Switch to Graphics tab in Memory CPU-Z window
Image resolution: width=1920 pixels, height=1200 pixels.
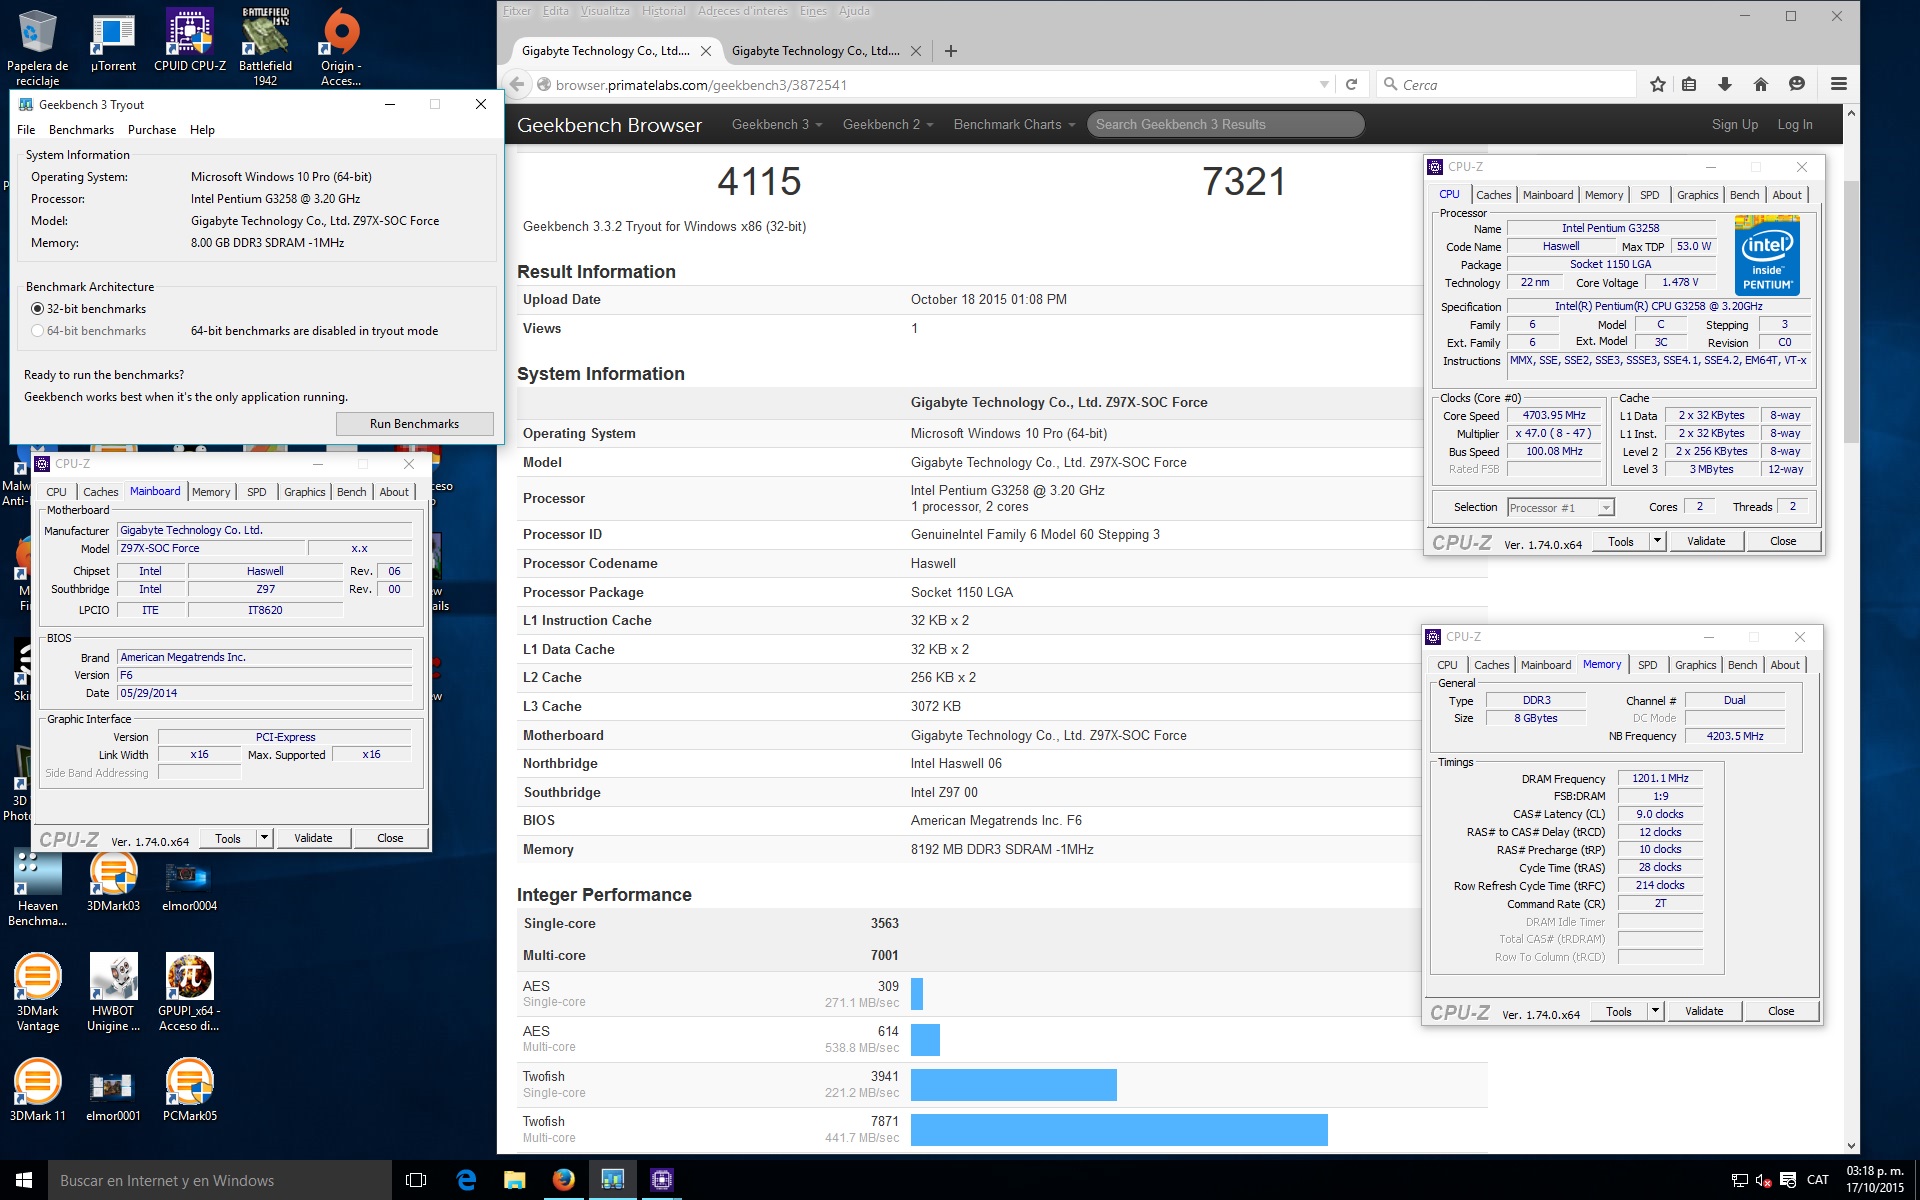point(1695,665)
